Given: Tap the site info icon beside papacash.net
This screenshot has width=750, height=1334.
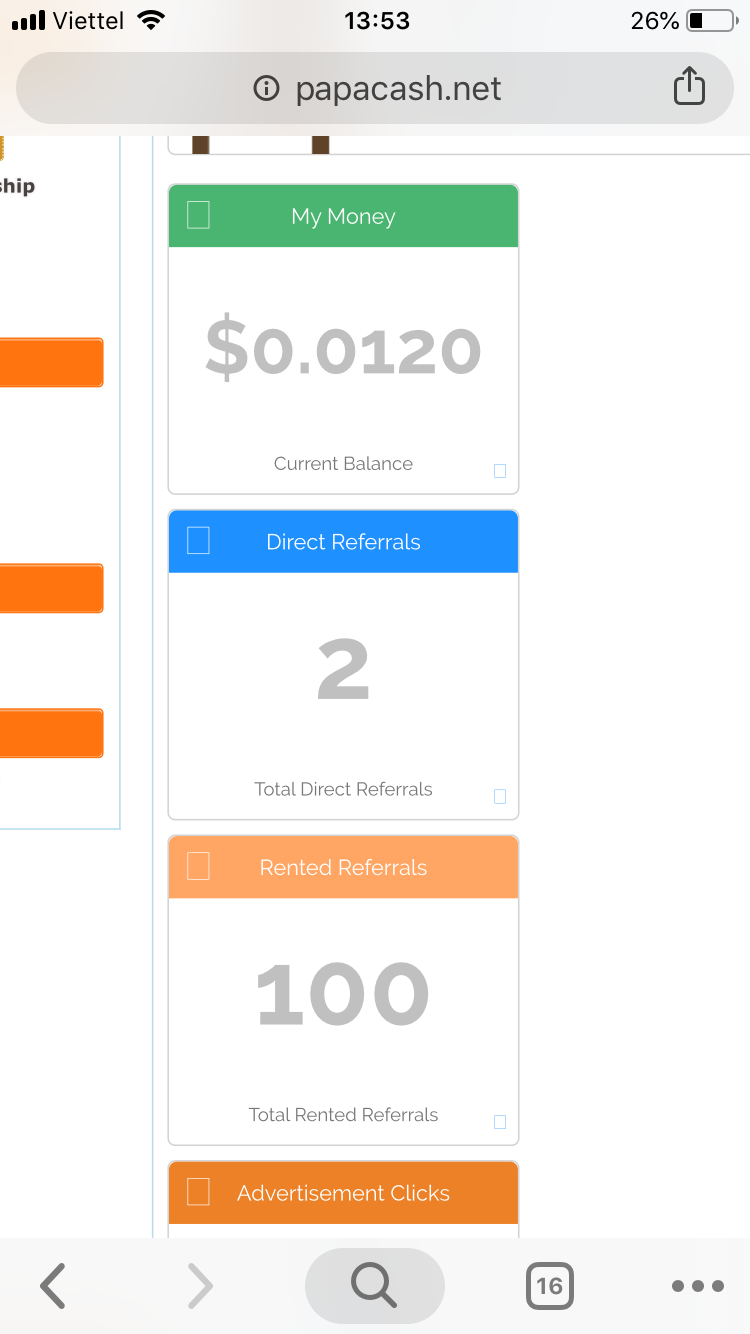Looking at the screenshot, I should point(266,89).
